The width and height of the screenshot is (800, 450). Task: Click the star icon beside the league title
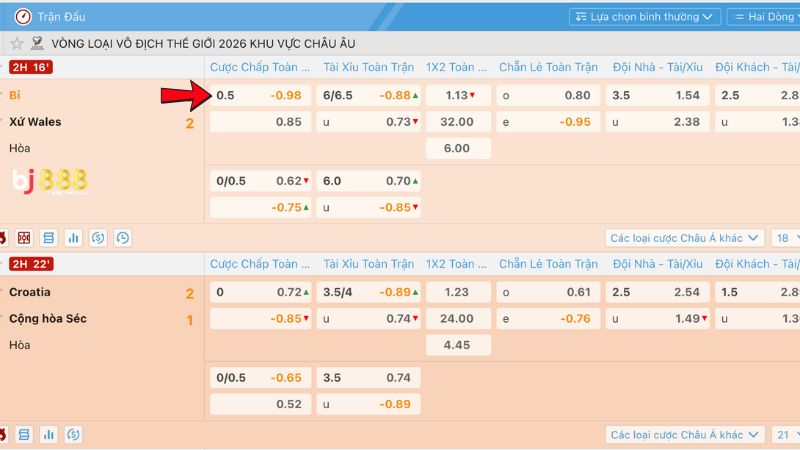[x=17, y=43]
